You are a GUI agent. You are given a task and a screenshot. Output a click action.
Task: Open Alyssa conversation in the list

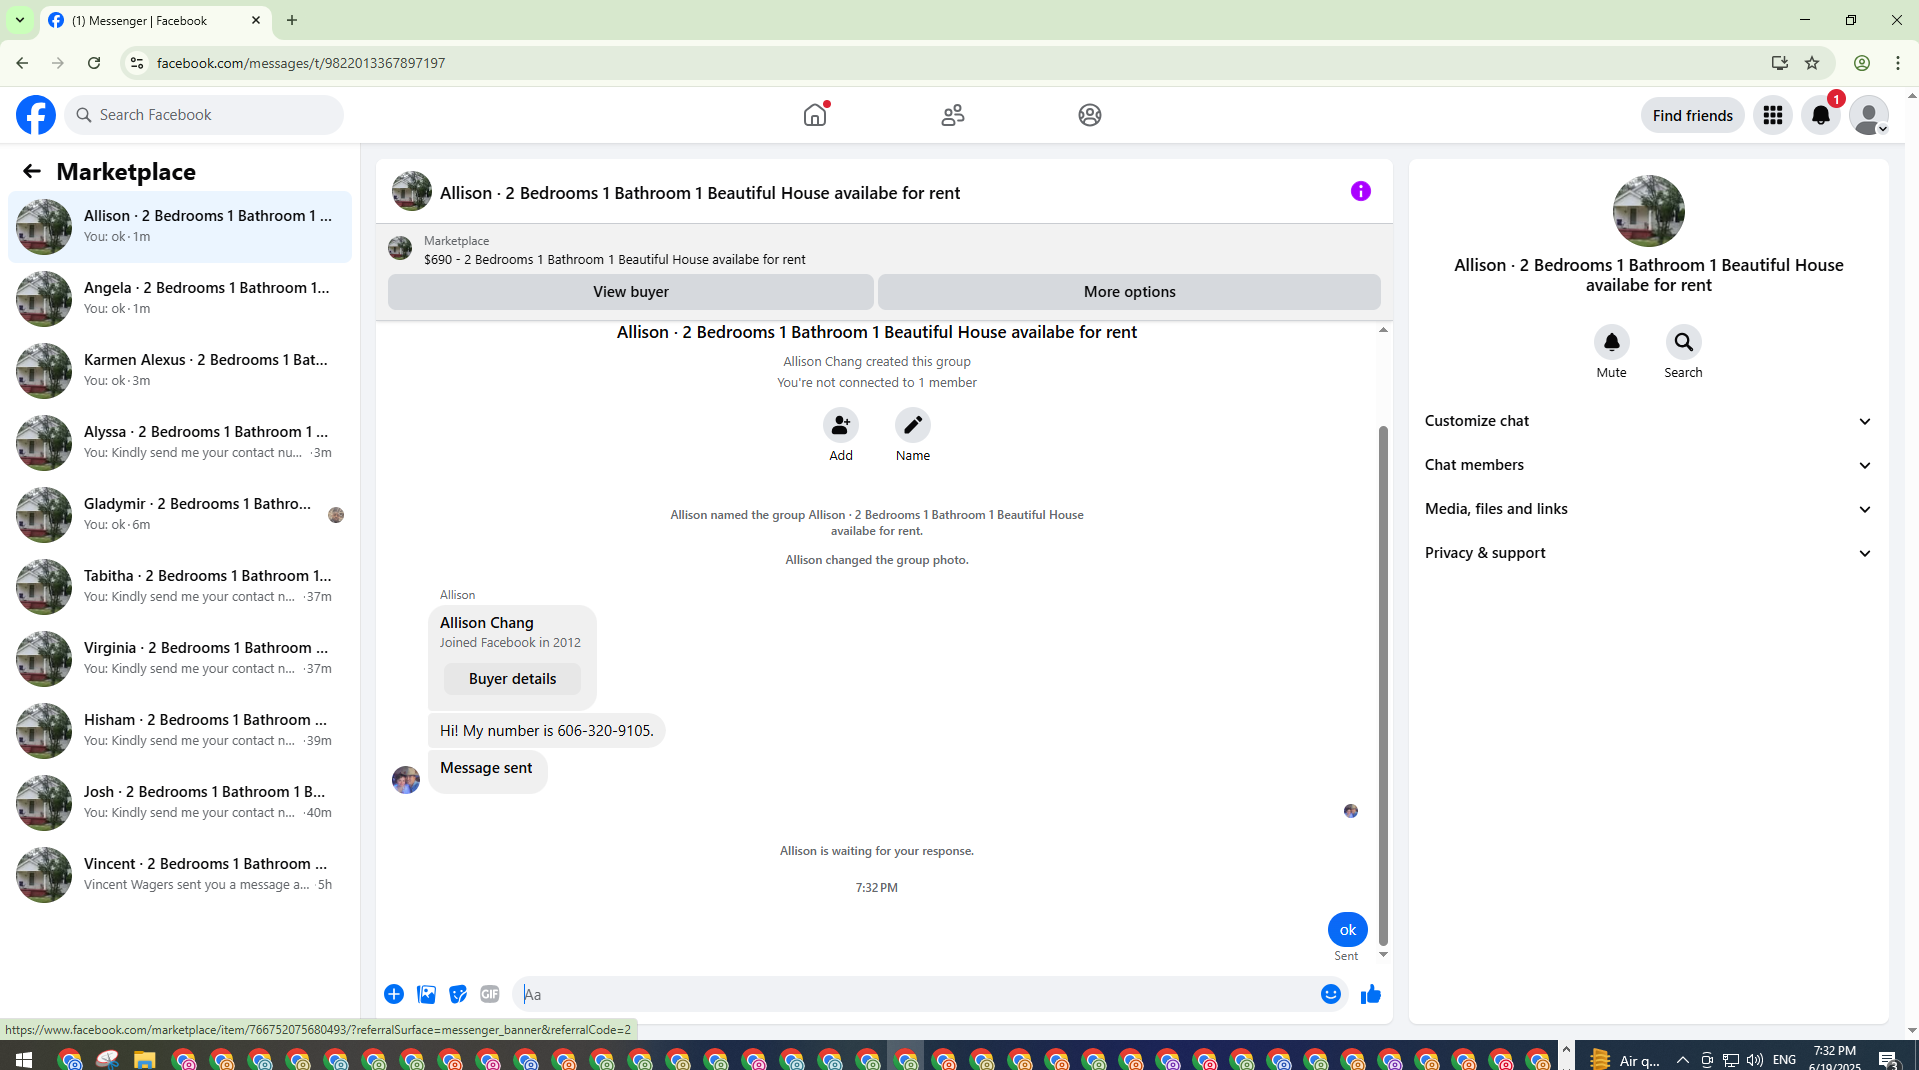[x=180, y=443]
